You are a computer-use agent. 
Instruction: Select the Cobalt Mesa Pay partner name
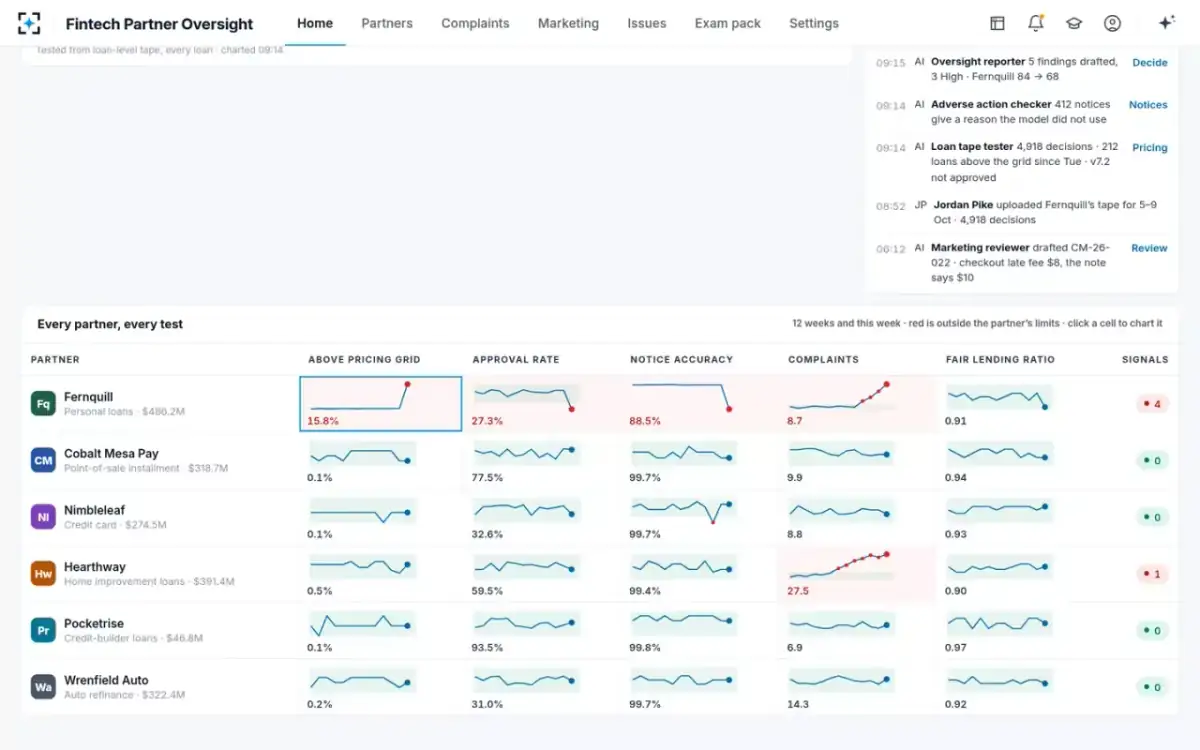(111, 453)
